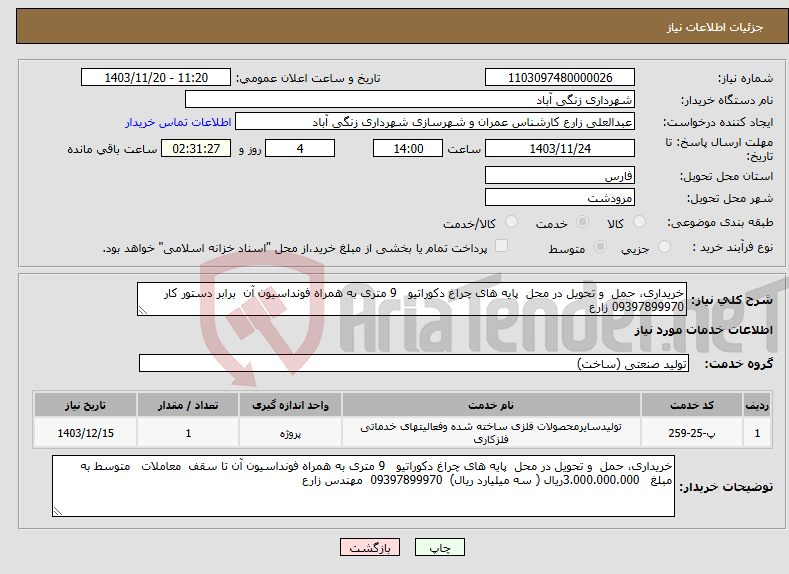Click the deadline time field 14:00
Screen dimensions: 789x574
tap(408, 148)
